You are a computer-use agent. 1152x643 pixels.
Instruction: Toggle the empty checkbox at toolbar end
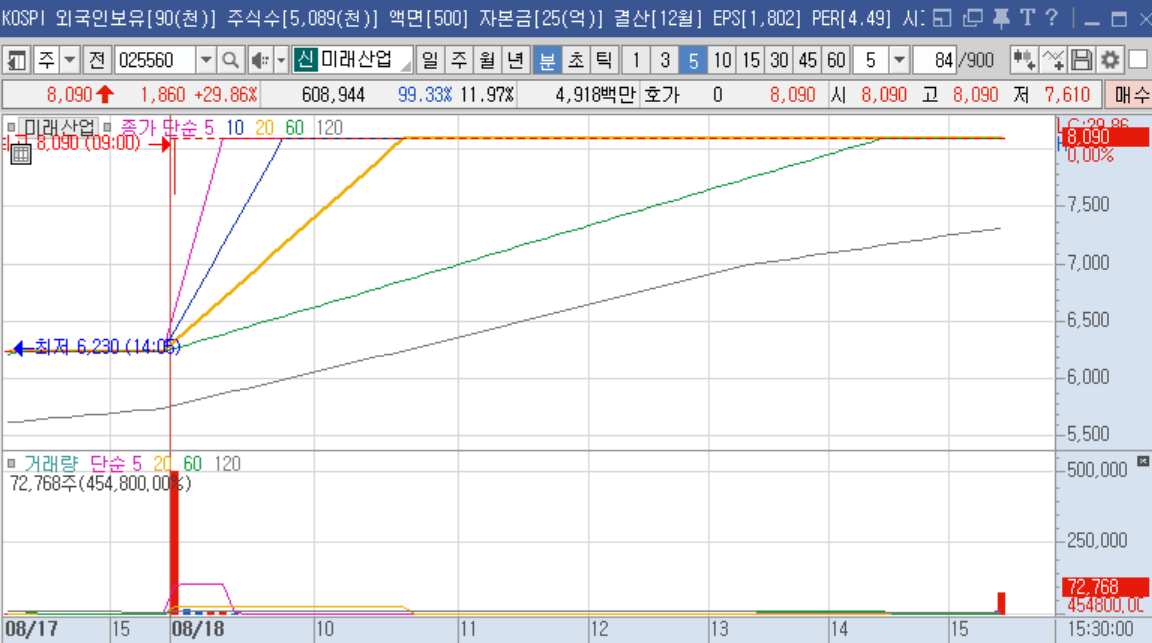[1137, 60]
